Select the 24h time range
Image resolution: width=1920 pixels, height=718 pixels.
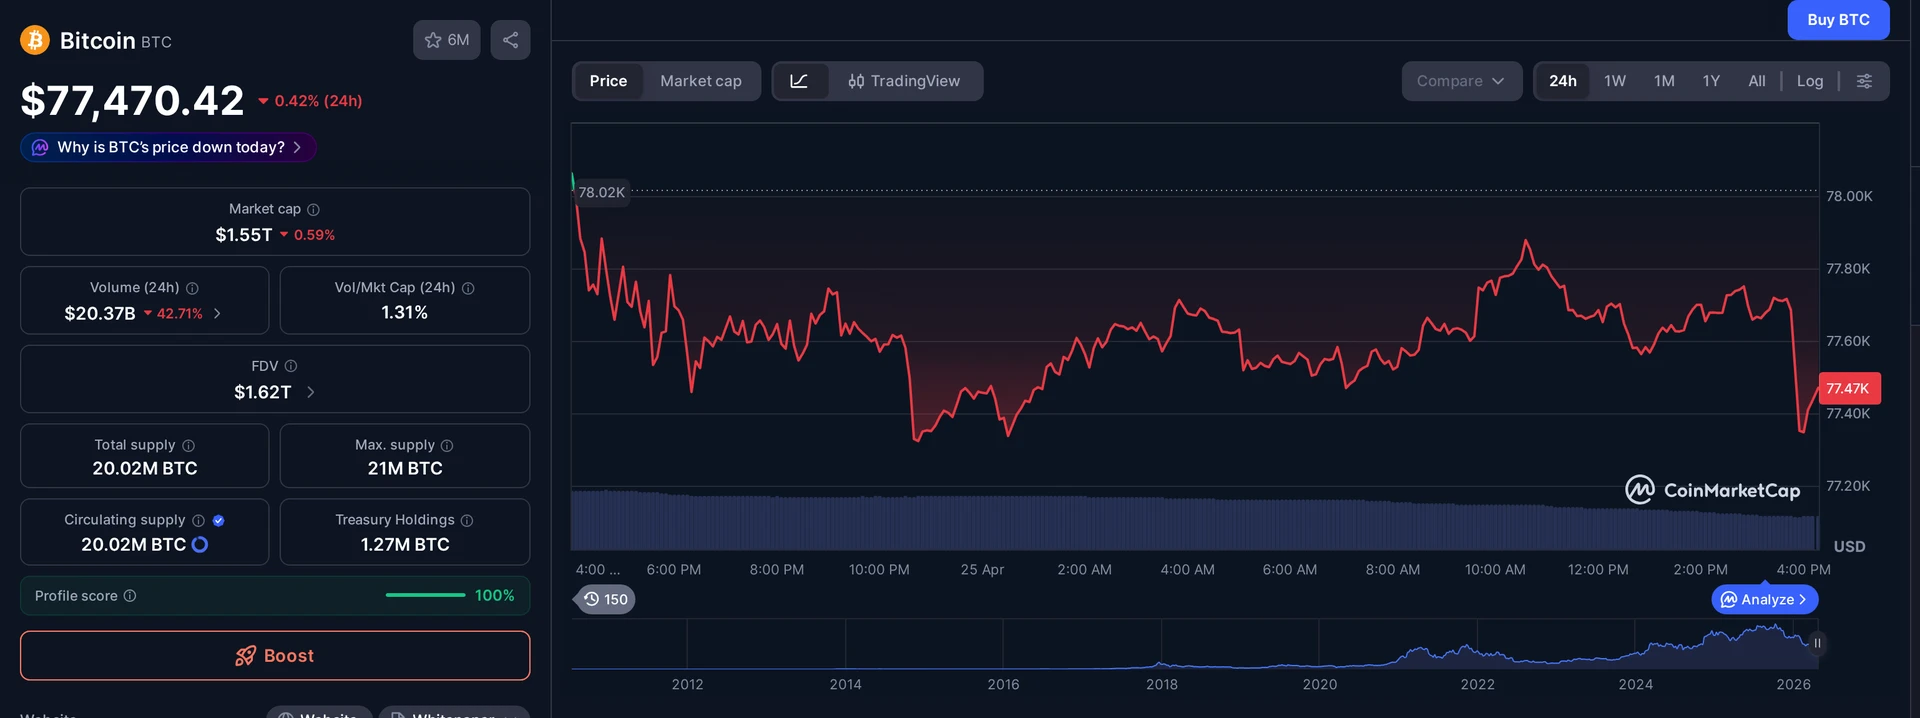click(1563, 81)
